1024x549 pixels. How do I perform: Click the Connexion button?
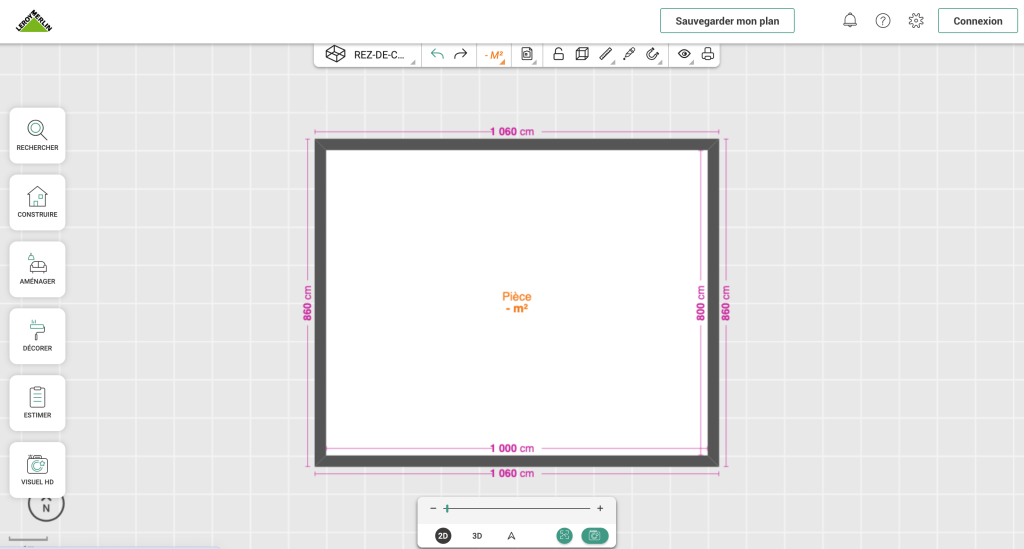pos(978,21)
